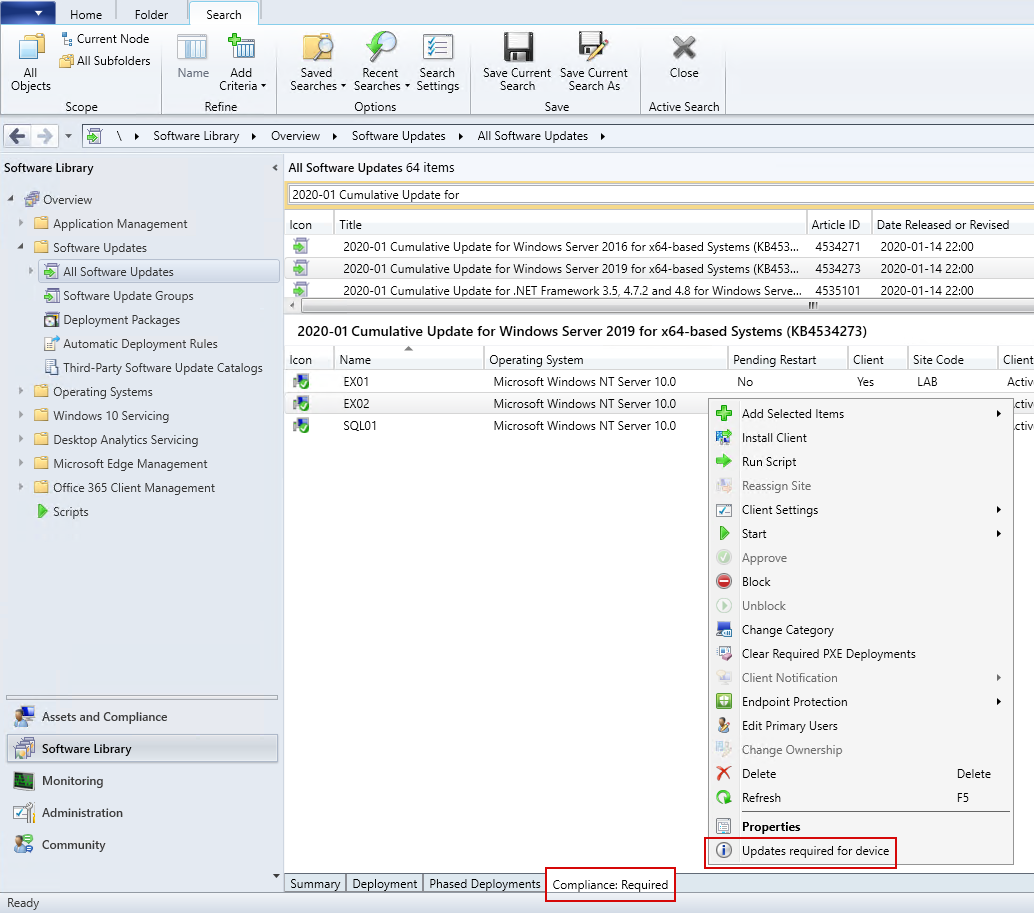Viewport: 1034px width, 913px height.
Task: Open the Compliance: Required bottom tab
Action: tap(610, 885)
